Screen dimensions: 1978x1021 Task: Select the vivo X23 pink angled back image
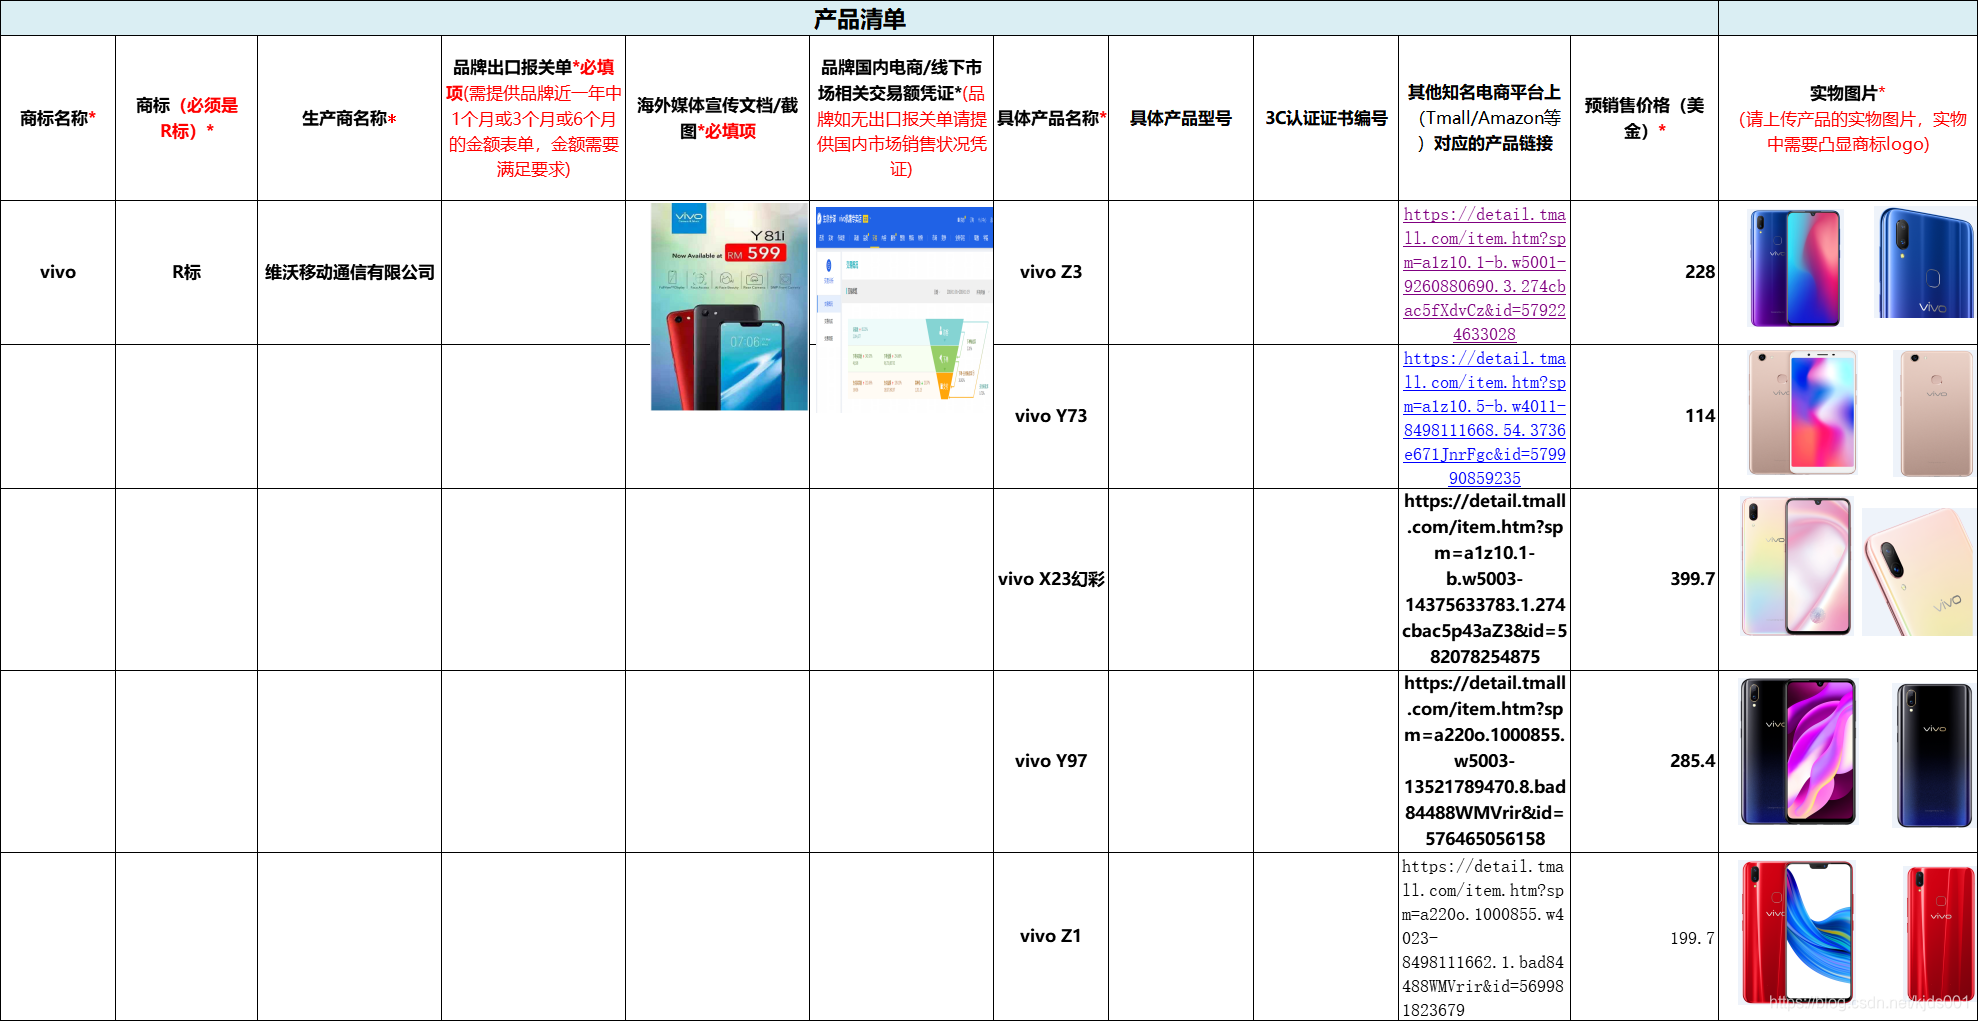click(1917, 572)
